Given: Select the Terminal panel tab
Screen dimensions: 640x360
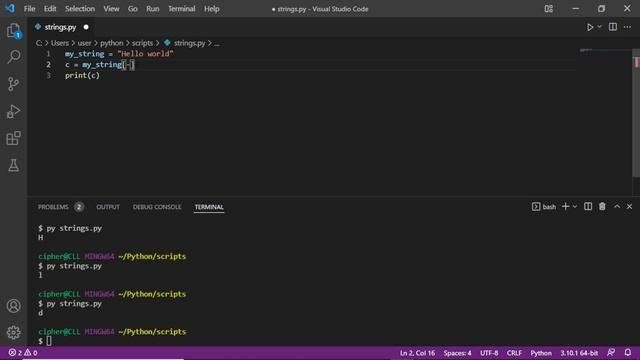Looking at the screenshot, I should coord(209,207).
